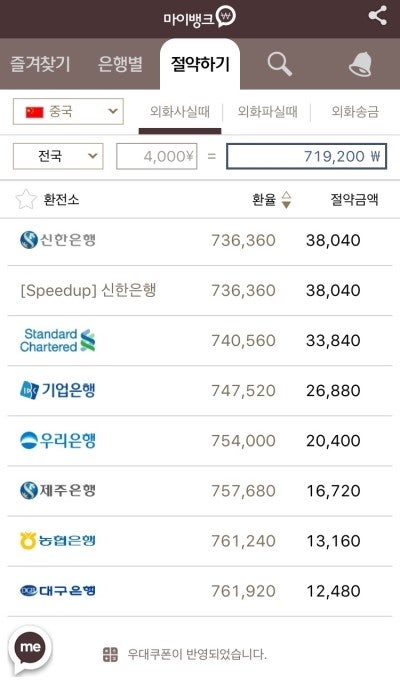The width and height of the screenshot is (400, 684).
Task: Expand the 중국 country dropdown
Action: [68, 112]
